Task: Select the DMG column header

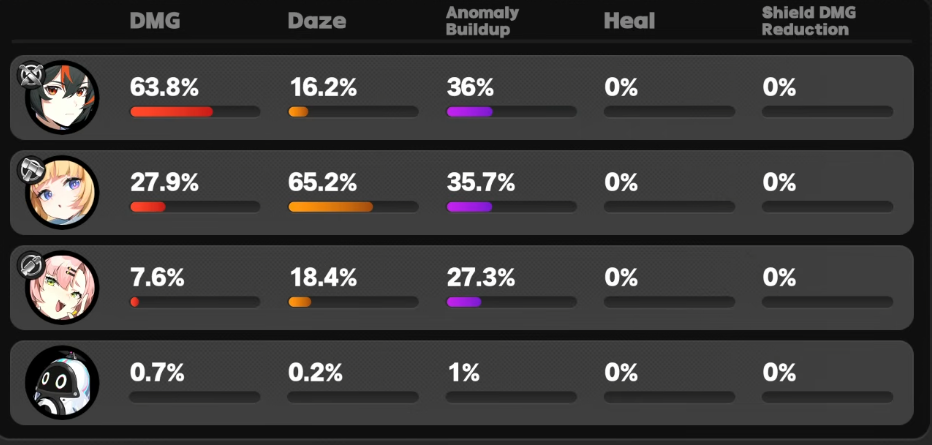Action: coord(155,21)
